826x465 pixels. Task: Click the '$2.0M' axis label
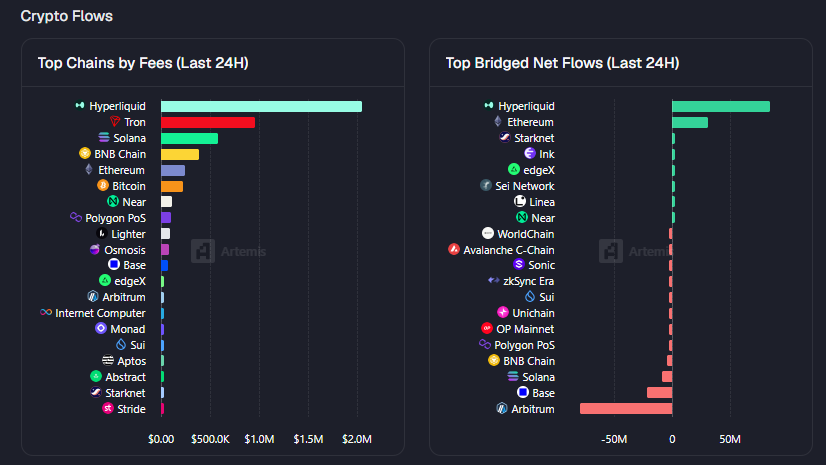click(x=357, y=439)
